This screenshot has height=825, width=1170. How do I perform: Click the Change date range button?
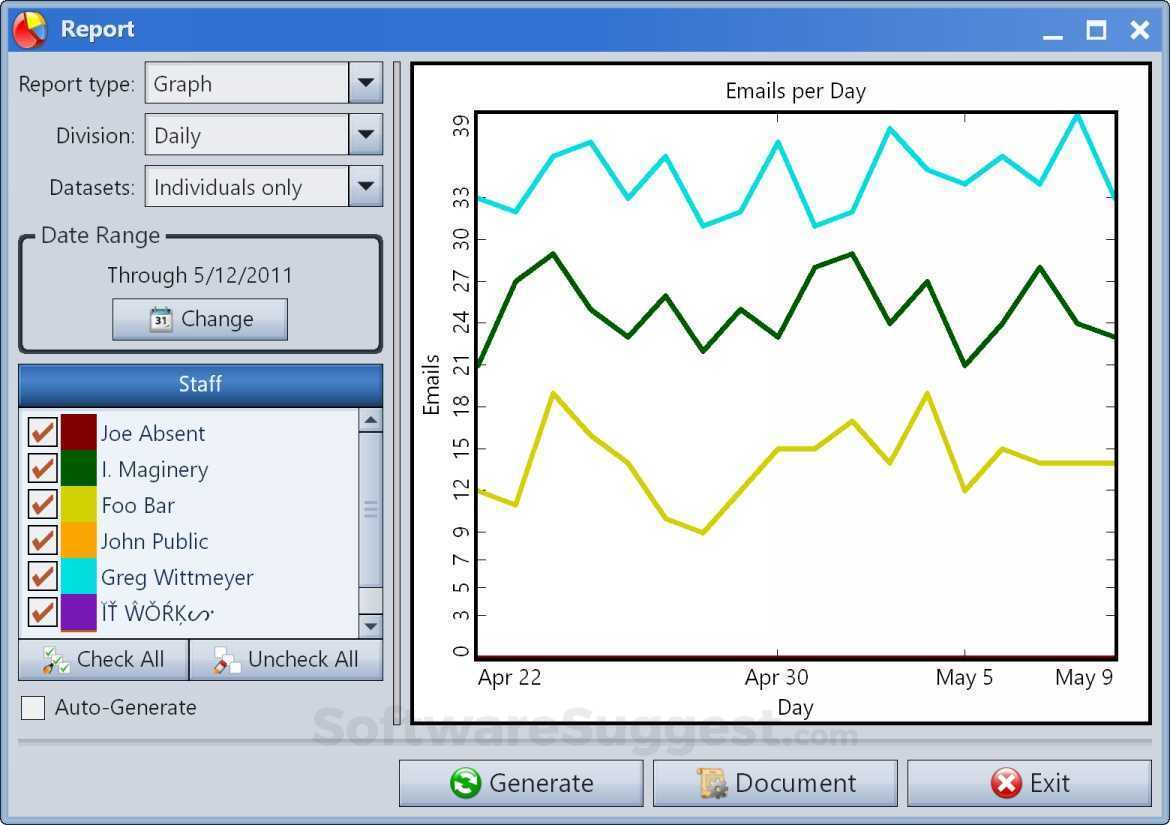[200, 319]
